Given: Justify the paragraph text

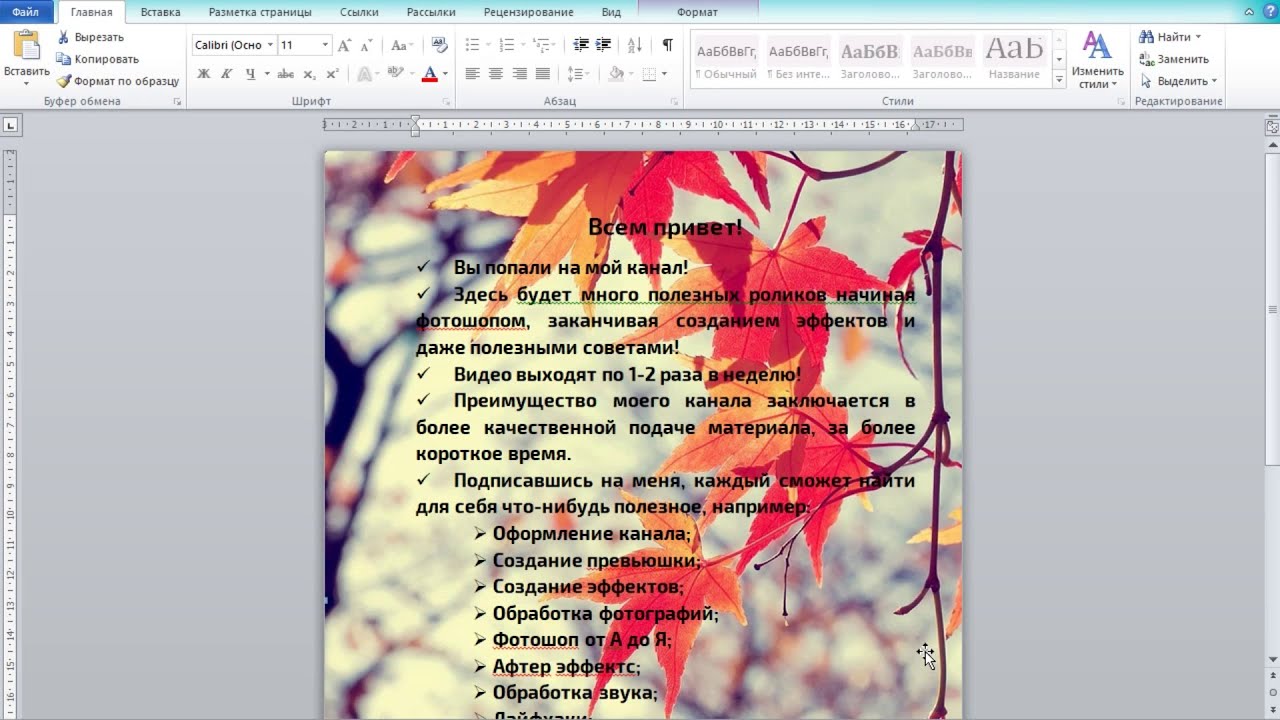Looking at the screenshot, I should coord(543,74).
